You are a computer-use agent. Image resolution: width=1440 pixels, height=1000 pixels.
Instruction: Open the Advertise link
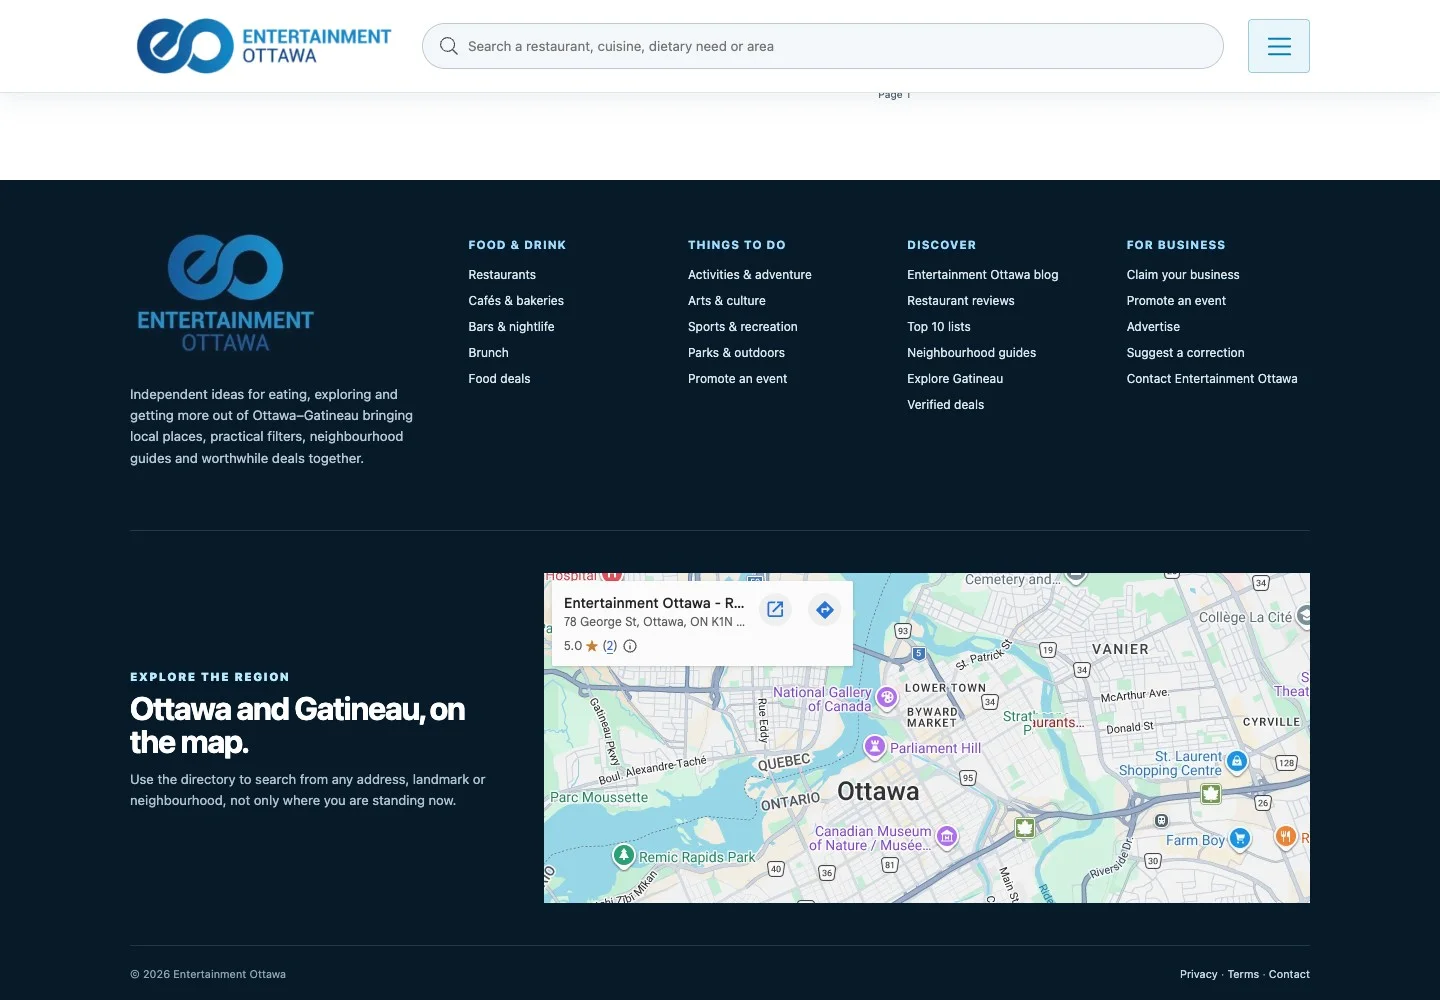(1153, 327)
